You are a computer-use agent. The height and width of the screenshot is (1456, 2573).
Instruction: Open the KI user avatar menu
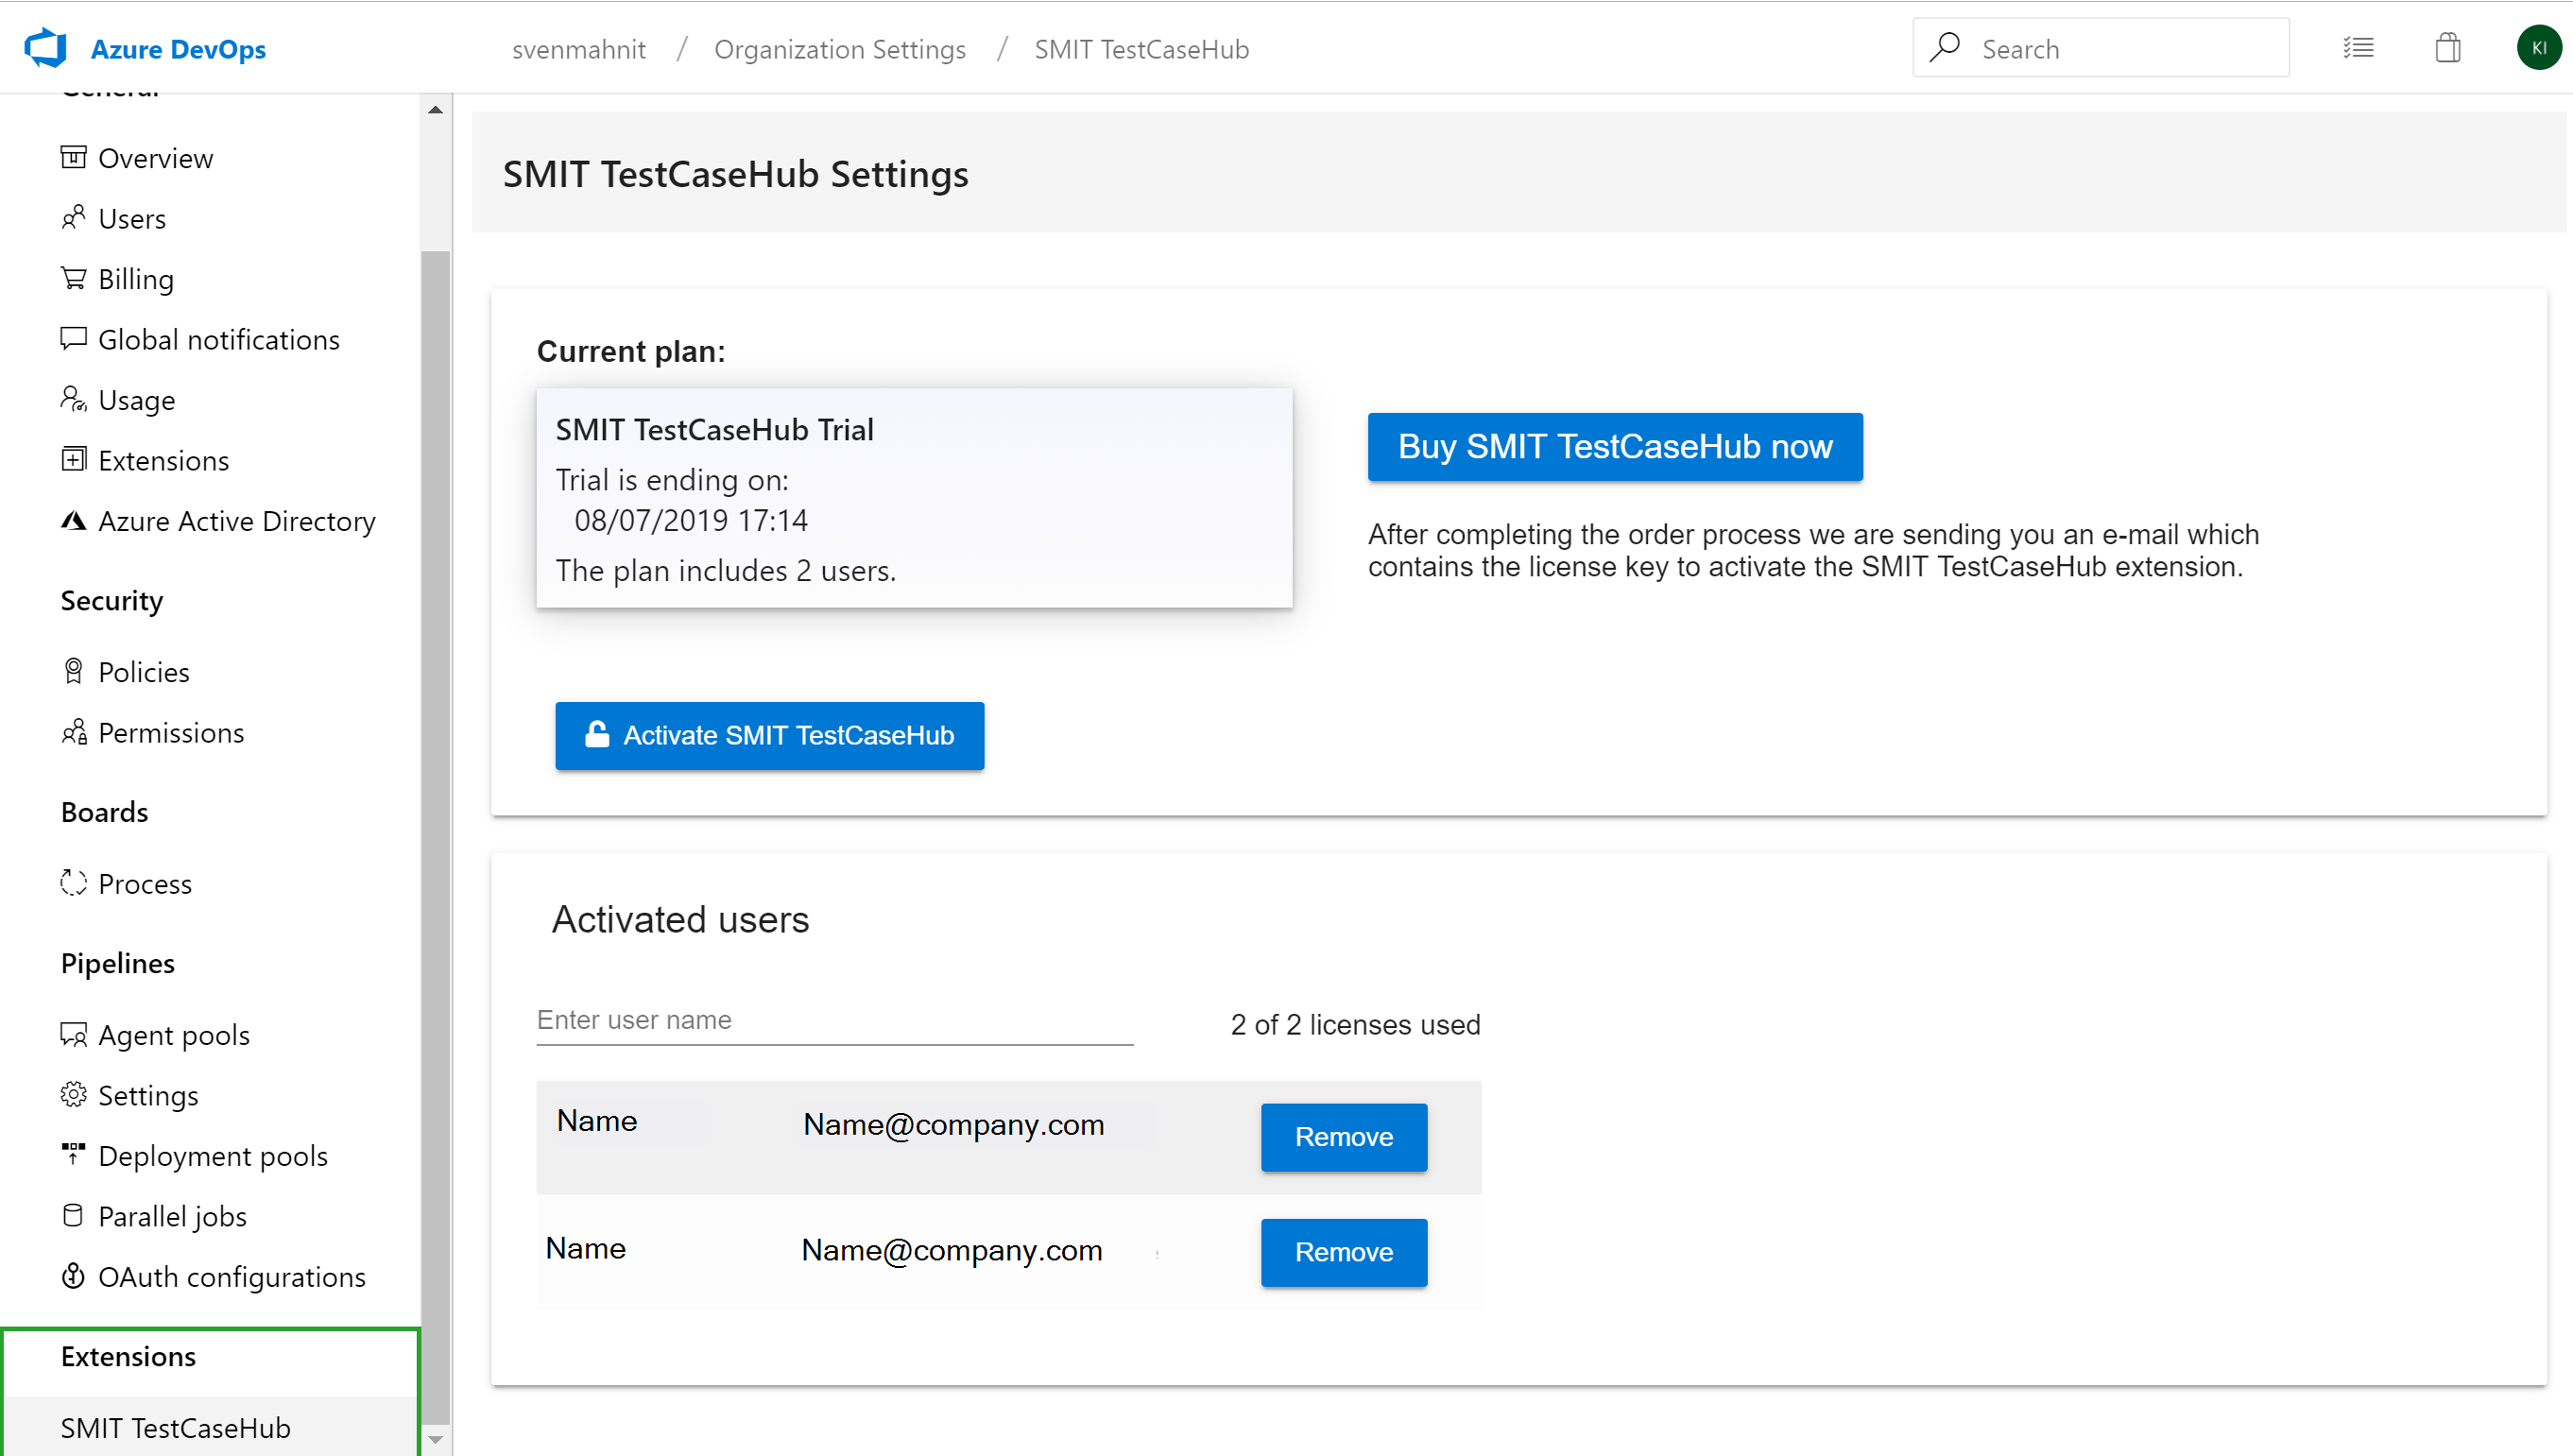pos(2538,48)
